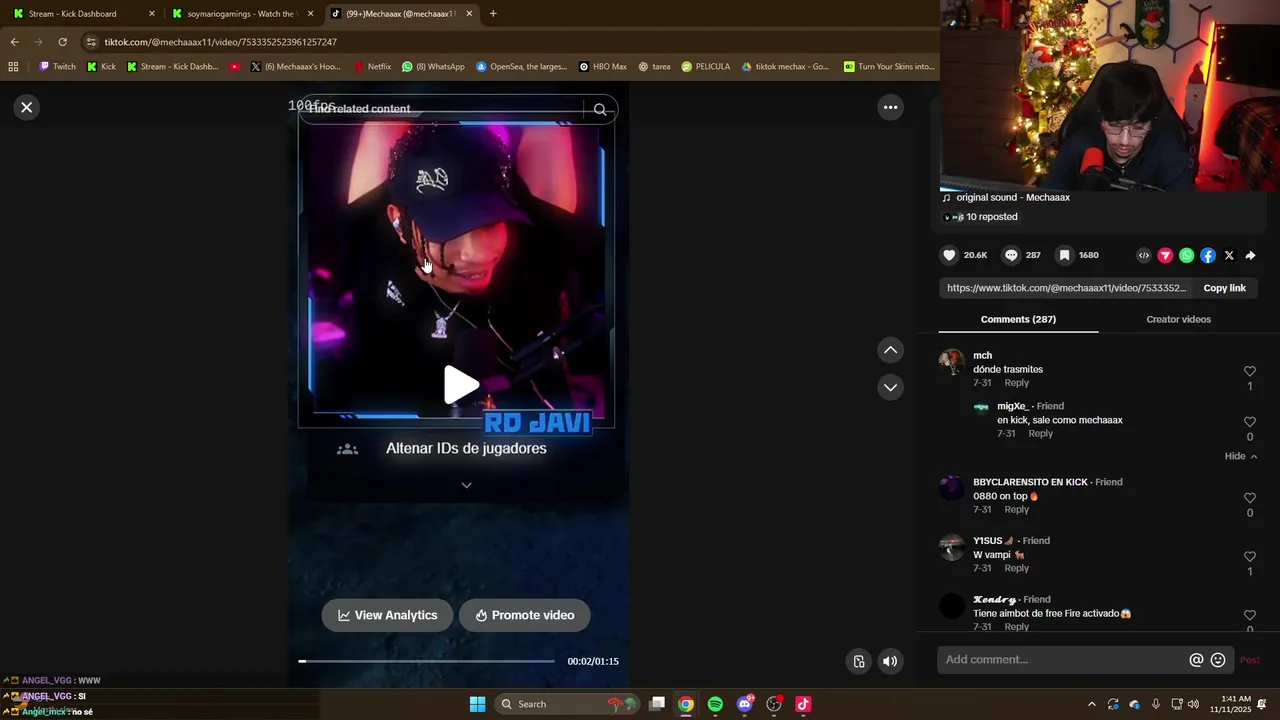Open the apps grid icon in bookmarks bar
Screen dimensions: 1280x720
pyautogui.click(x=13, y=67)
